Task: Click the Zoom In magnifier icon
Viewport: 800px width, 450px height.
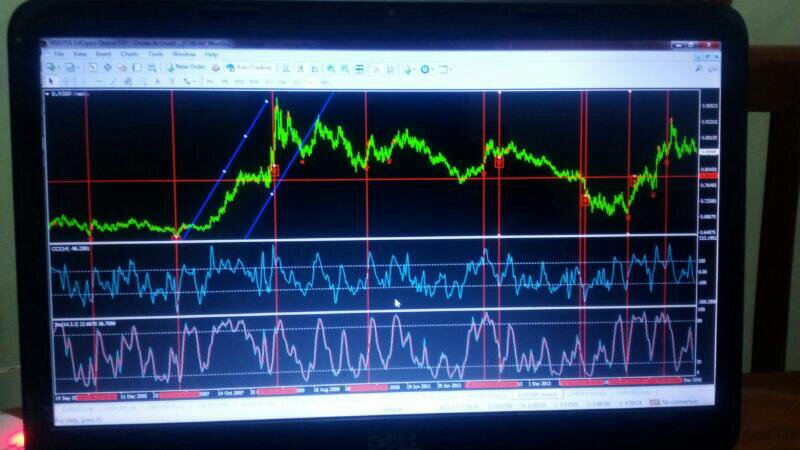Action: click(x=330, y=68)
